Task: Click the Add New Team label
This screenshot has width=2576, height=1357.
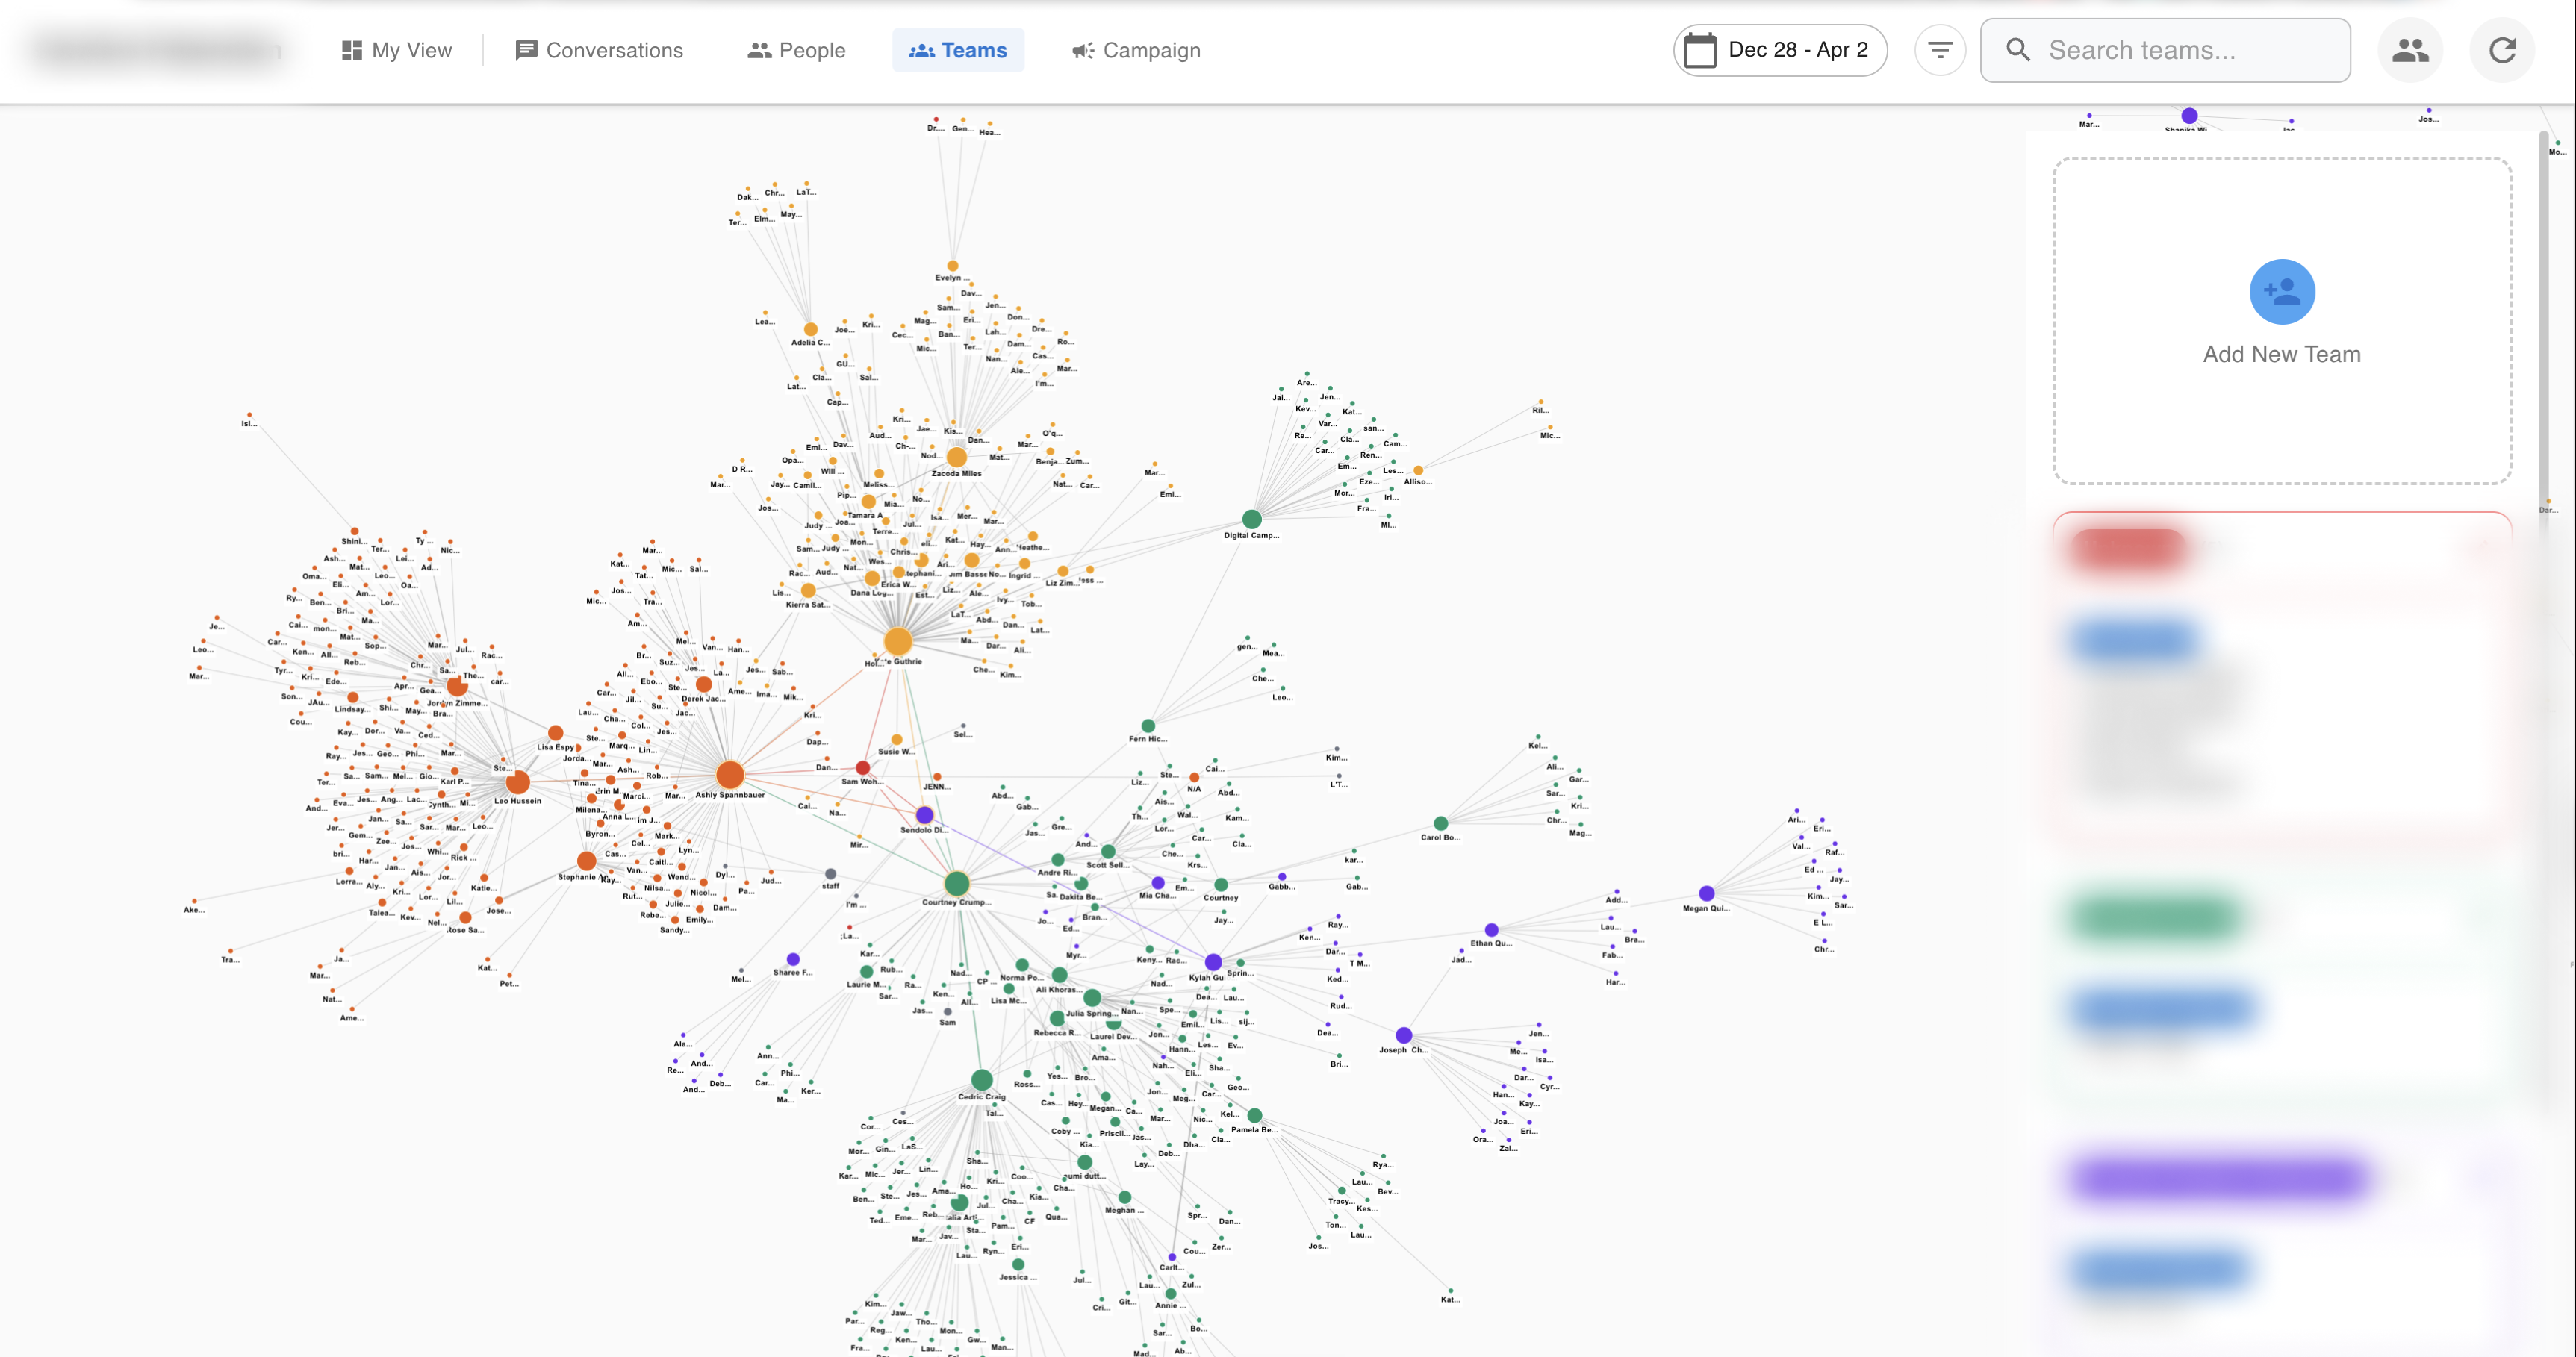Action: (2282, 354)
